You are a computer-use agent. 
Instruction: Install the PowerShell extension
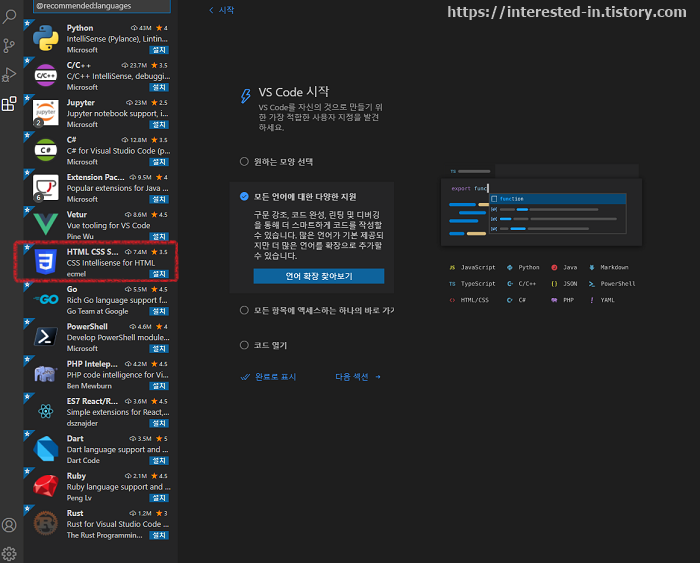pos(159,348)
